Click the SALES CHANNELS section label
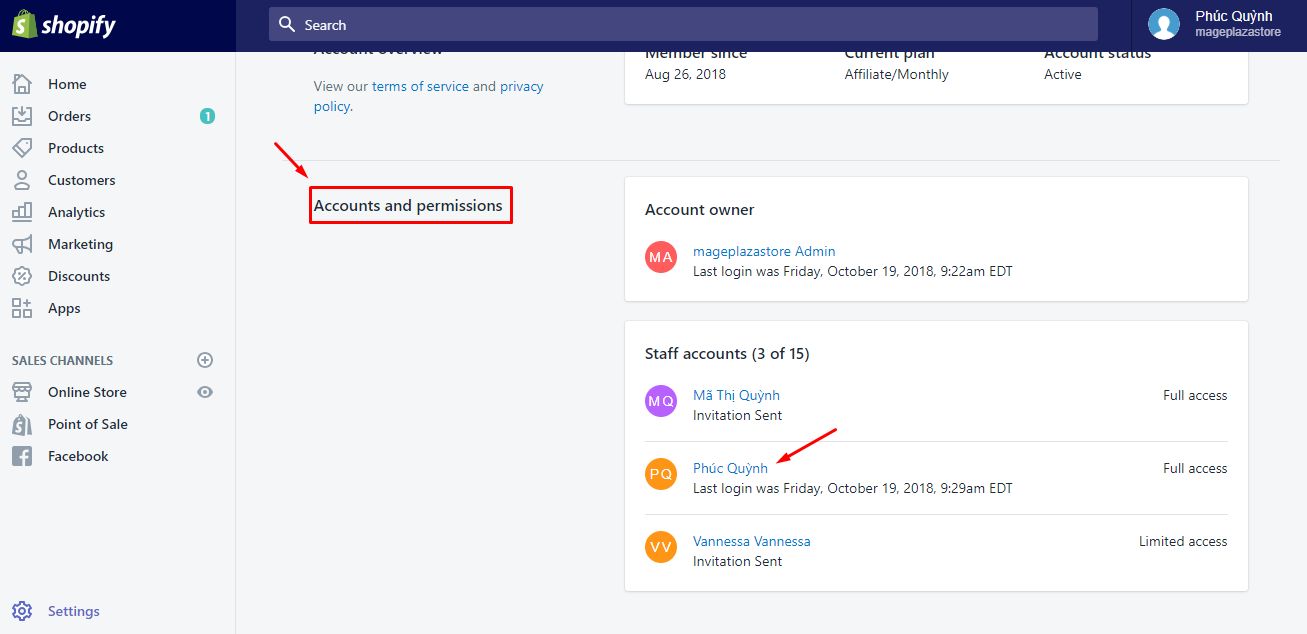The image size is (1307, 634). (x=62, y=360)
